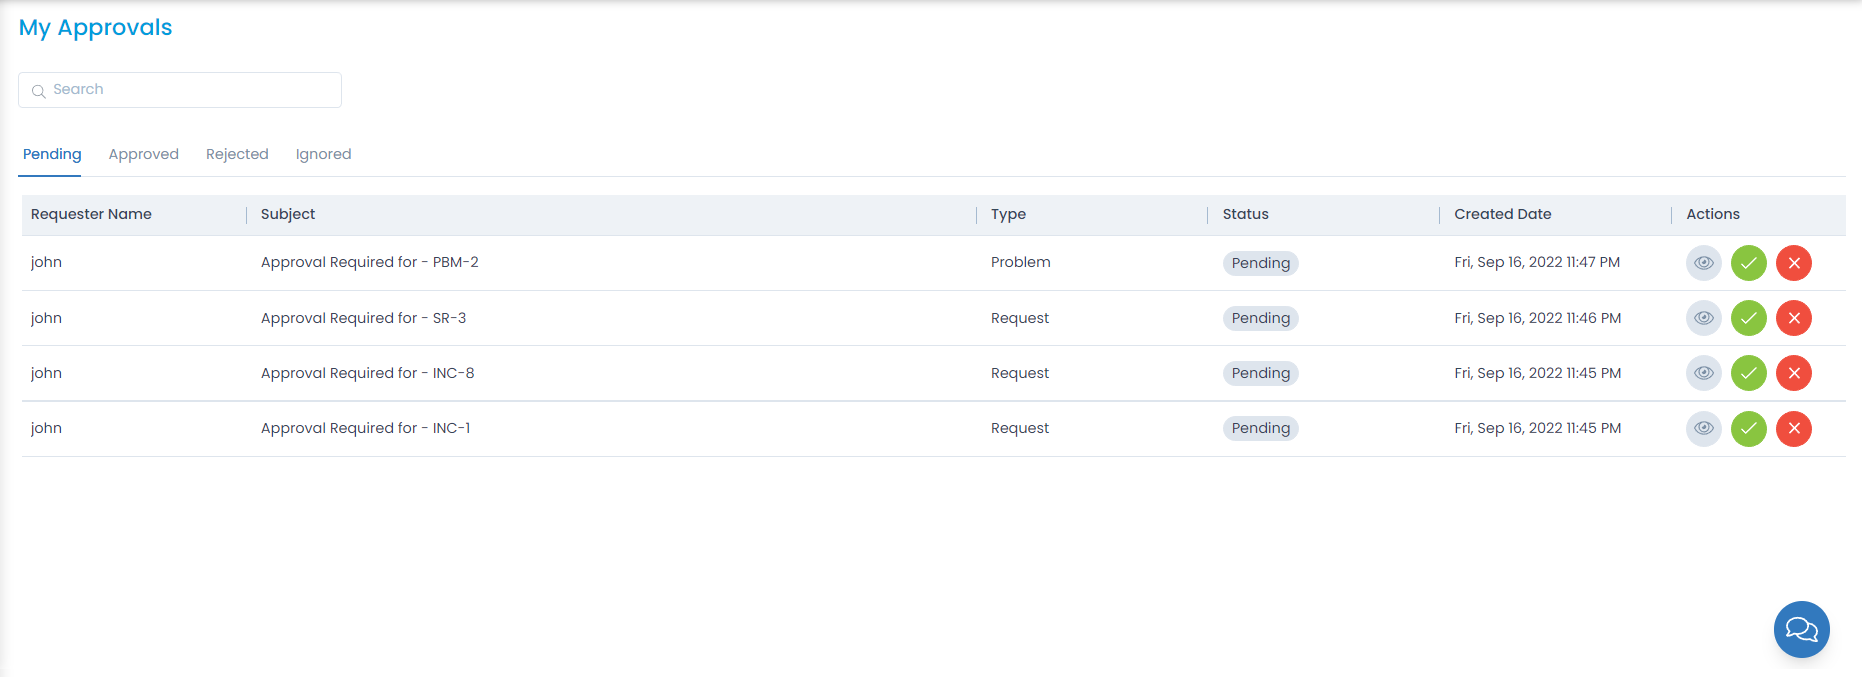
Task: Open the 'Approval Required for - PBM-2' subject
Action: pyautogui.click(x=369, y=262)
